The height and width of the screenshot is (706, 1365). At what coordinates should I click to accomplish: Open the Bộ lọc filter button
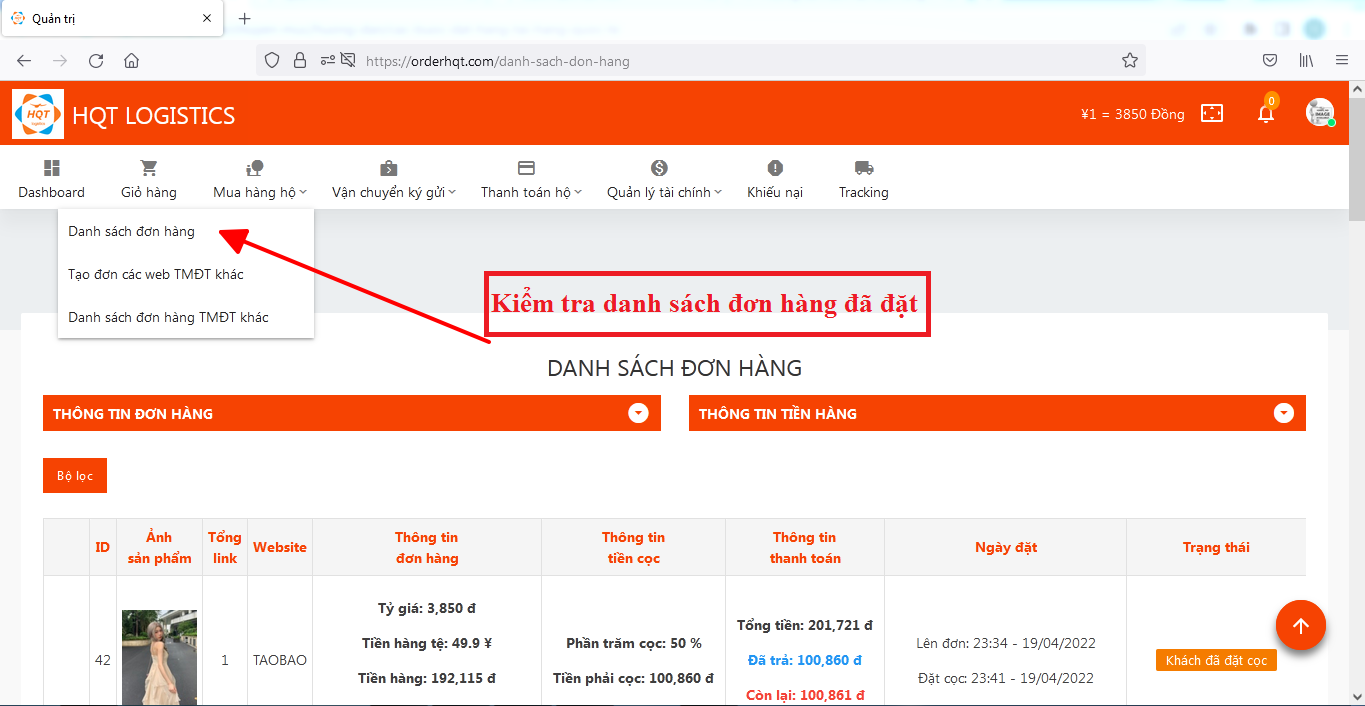75,476
